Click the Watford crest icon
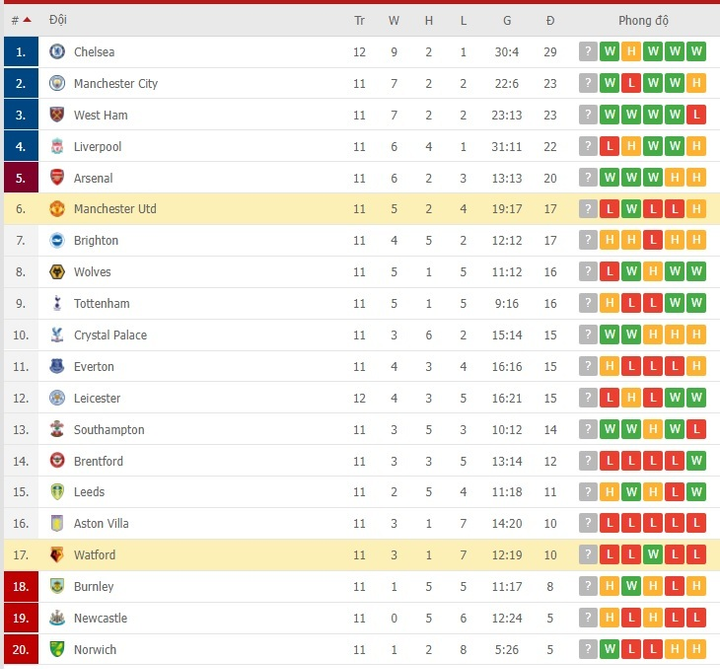This screenshot has height=669, width=720. (x=57, y=555)
